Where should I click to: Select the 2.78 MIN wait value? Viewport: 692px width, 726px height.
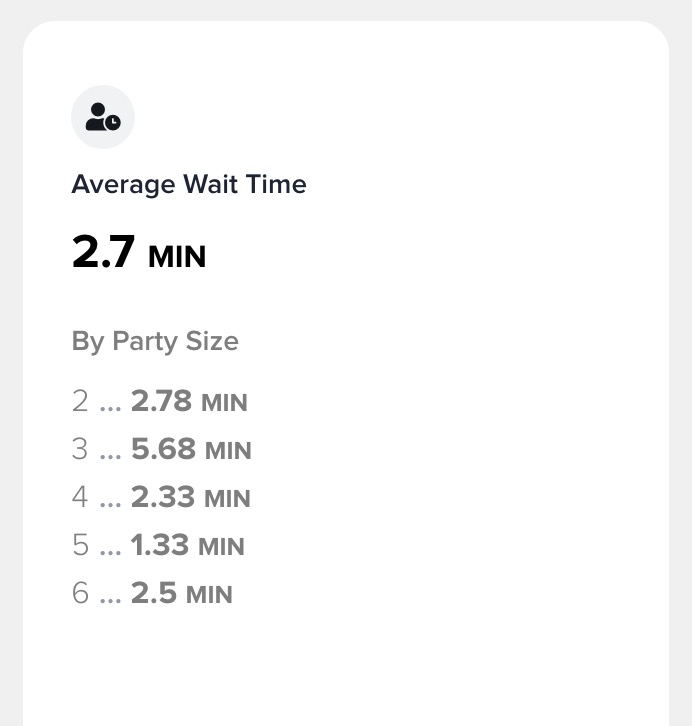[x=189, y=402]
